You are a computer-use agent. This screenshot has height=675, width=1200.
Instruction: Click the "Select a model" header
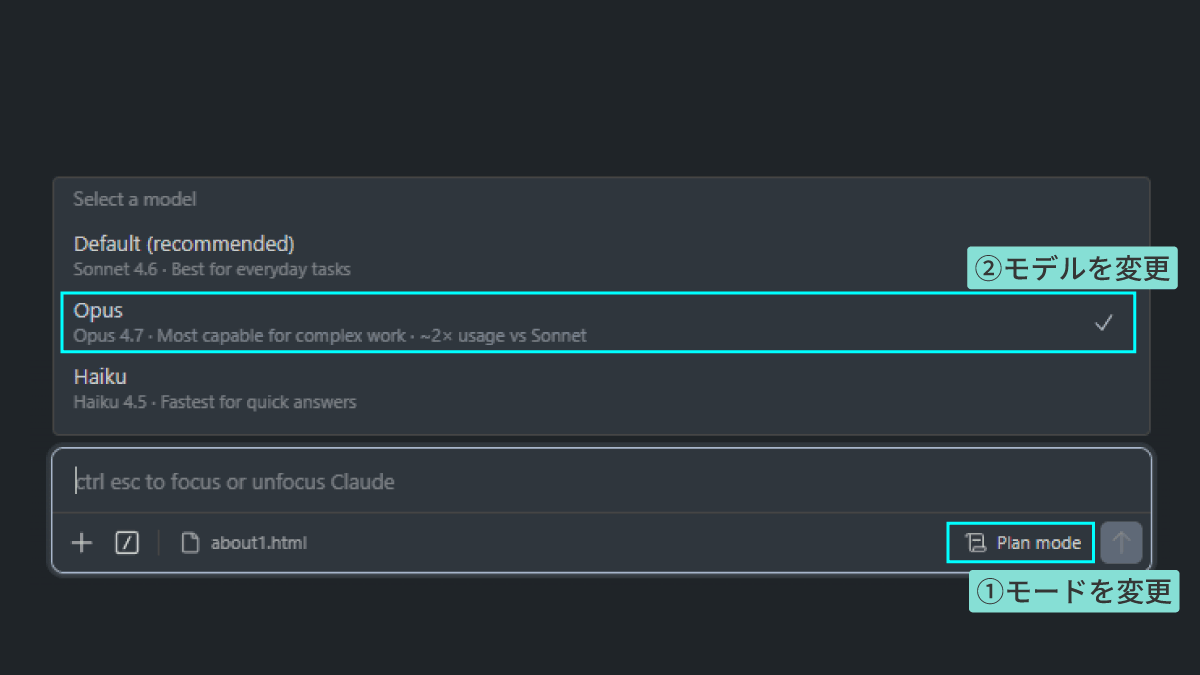coord(135,199)
